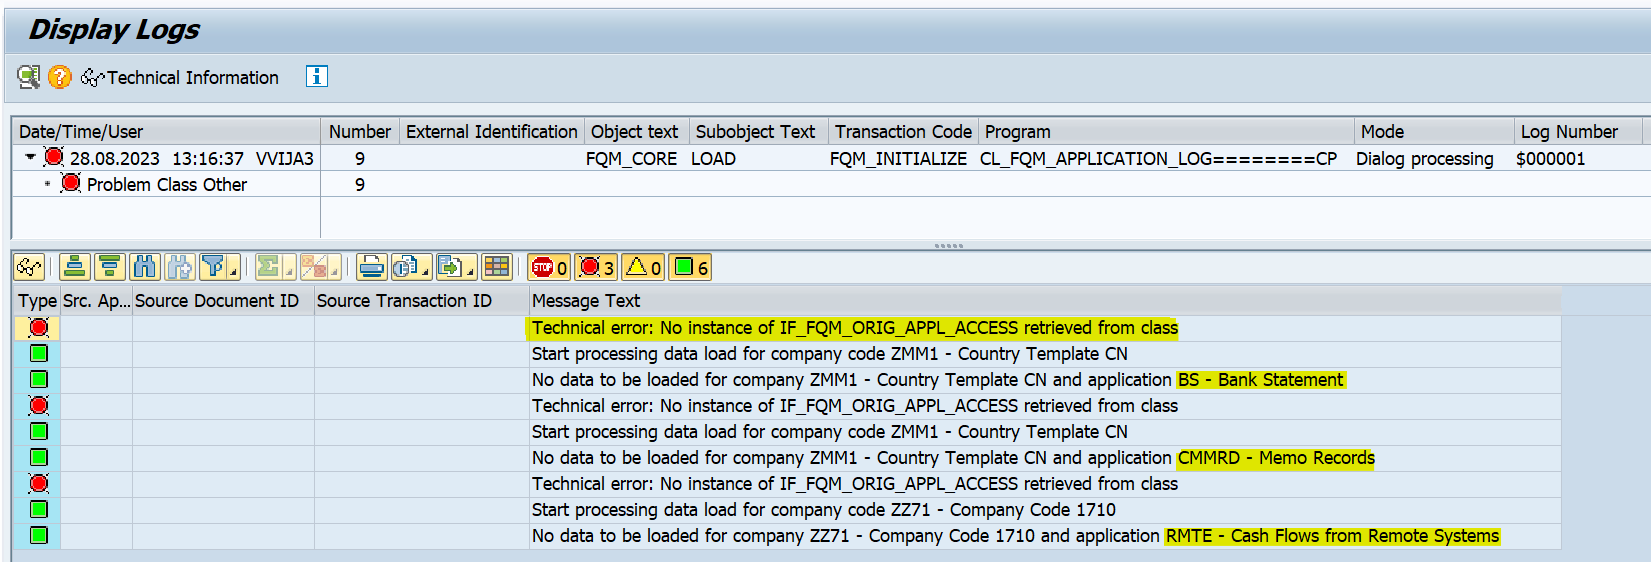Click the blue information 'i' icon
The image size is (1651, 562).
(317, 76)
